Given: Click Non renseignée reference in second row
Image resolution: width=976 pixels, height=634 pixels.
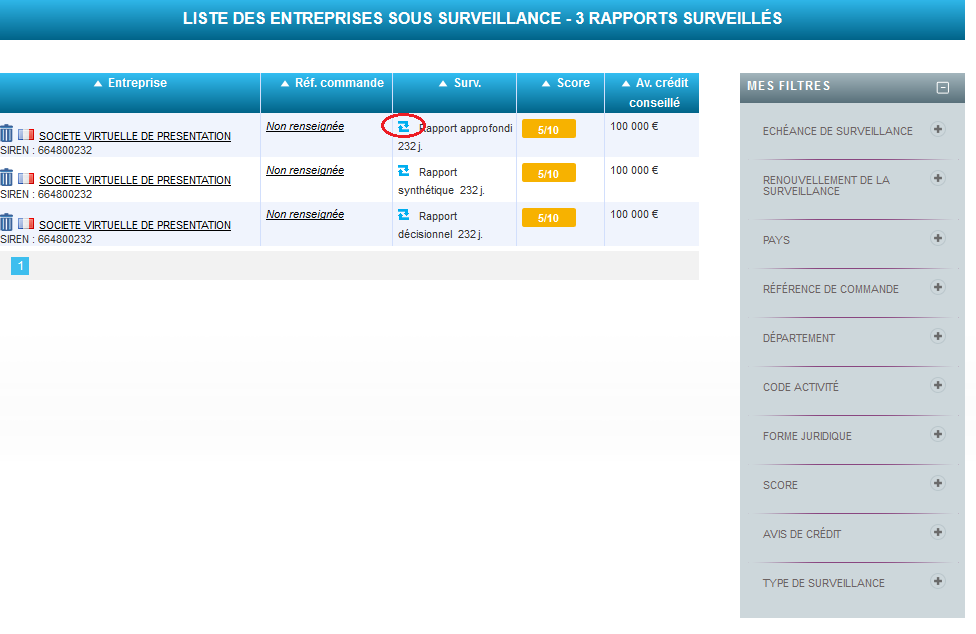Looking at the screenshot, I should (x=305, y=170).
